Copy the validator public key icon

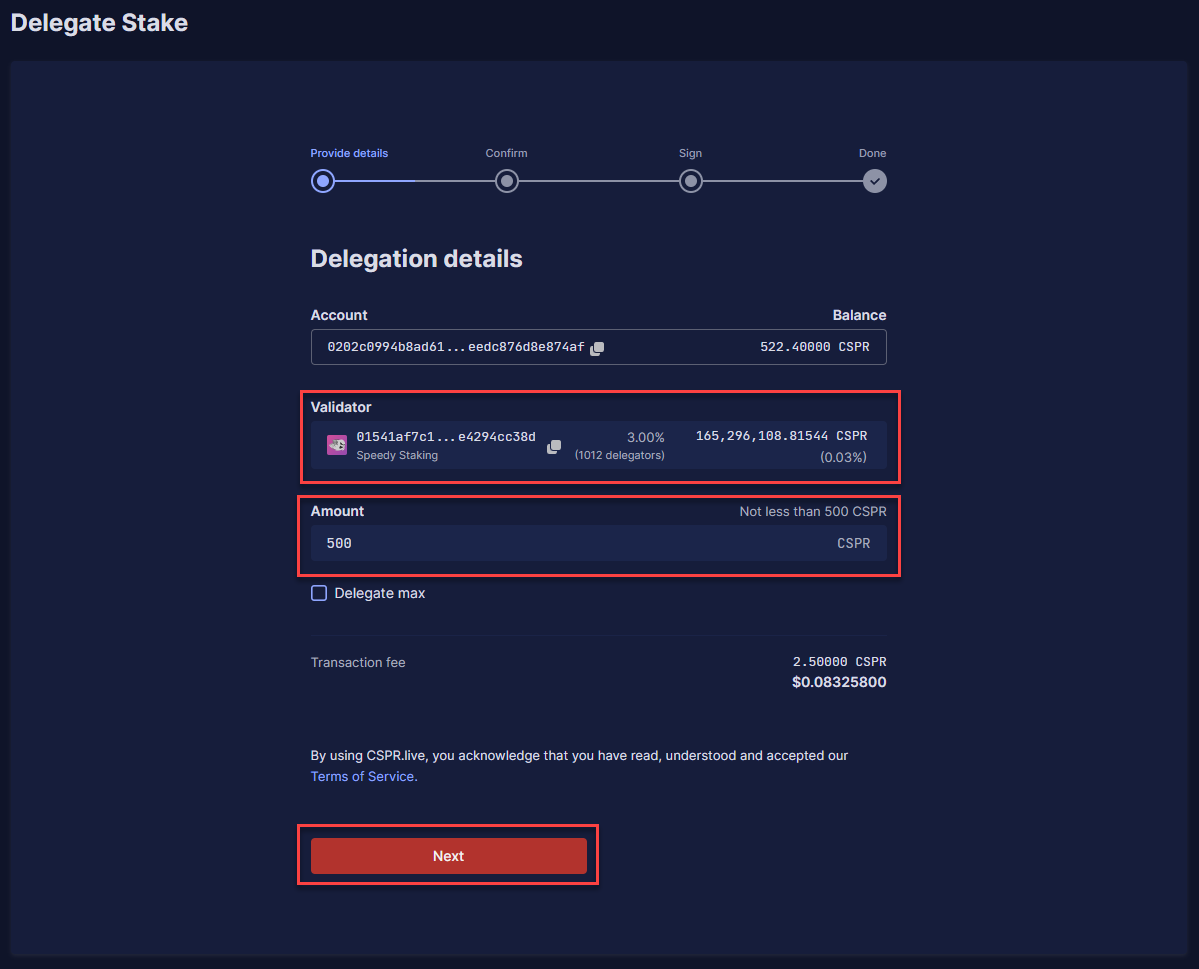(554, 446)
